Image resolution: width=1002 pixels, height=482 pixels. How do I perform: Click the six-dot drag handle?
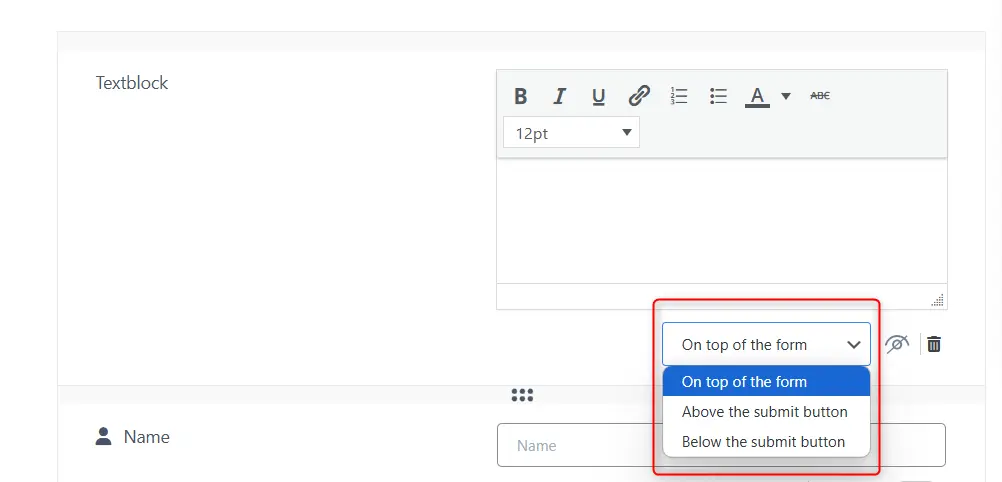click(522, 395)
